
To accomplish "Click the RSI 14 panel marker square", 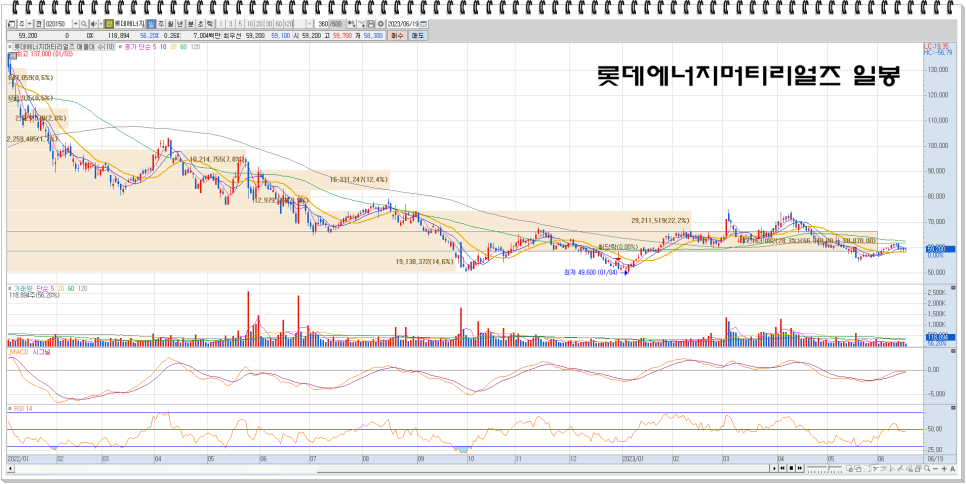I will [10, 407].
